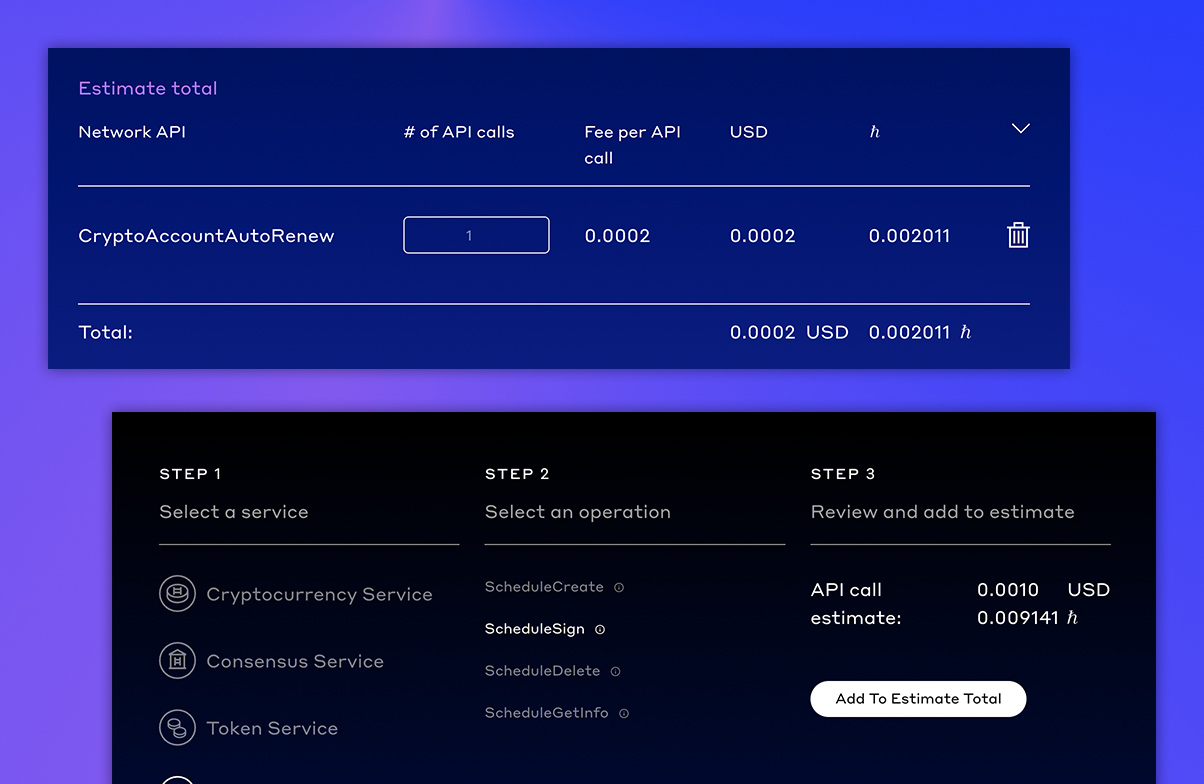Open Token Service via its coins icon
The width and height of the screenshot is (1204, 784).
click(x=177, y=728)
